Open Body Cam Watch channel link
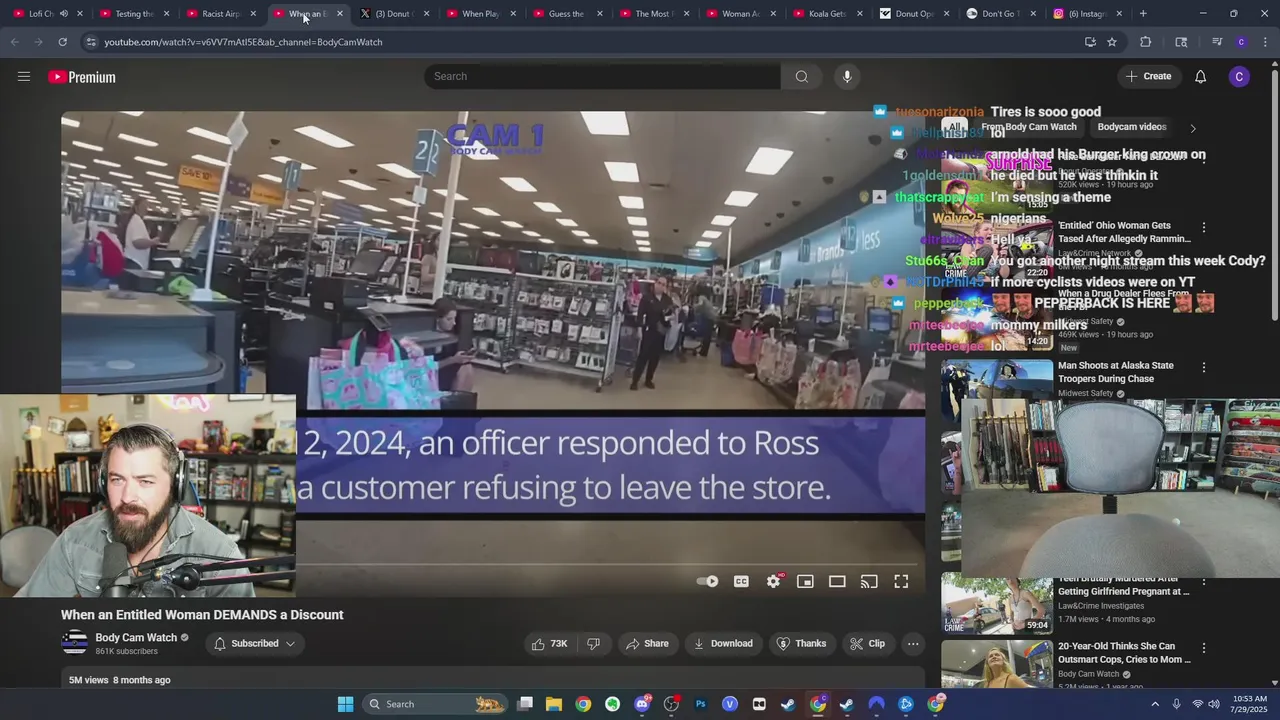The height and width of the screenshot is (720, 1280). tap(136, 638)
